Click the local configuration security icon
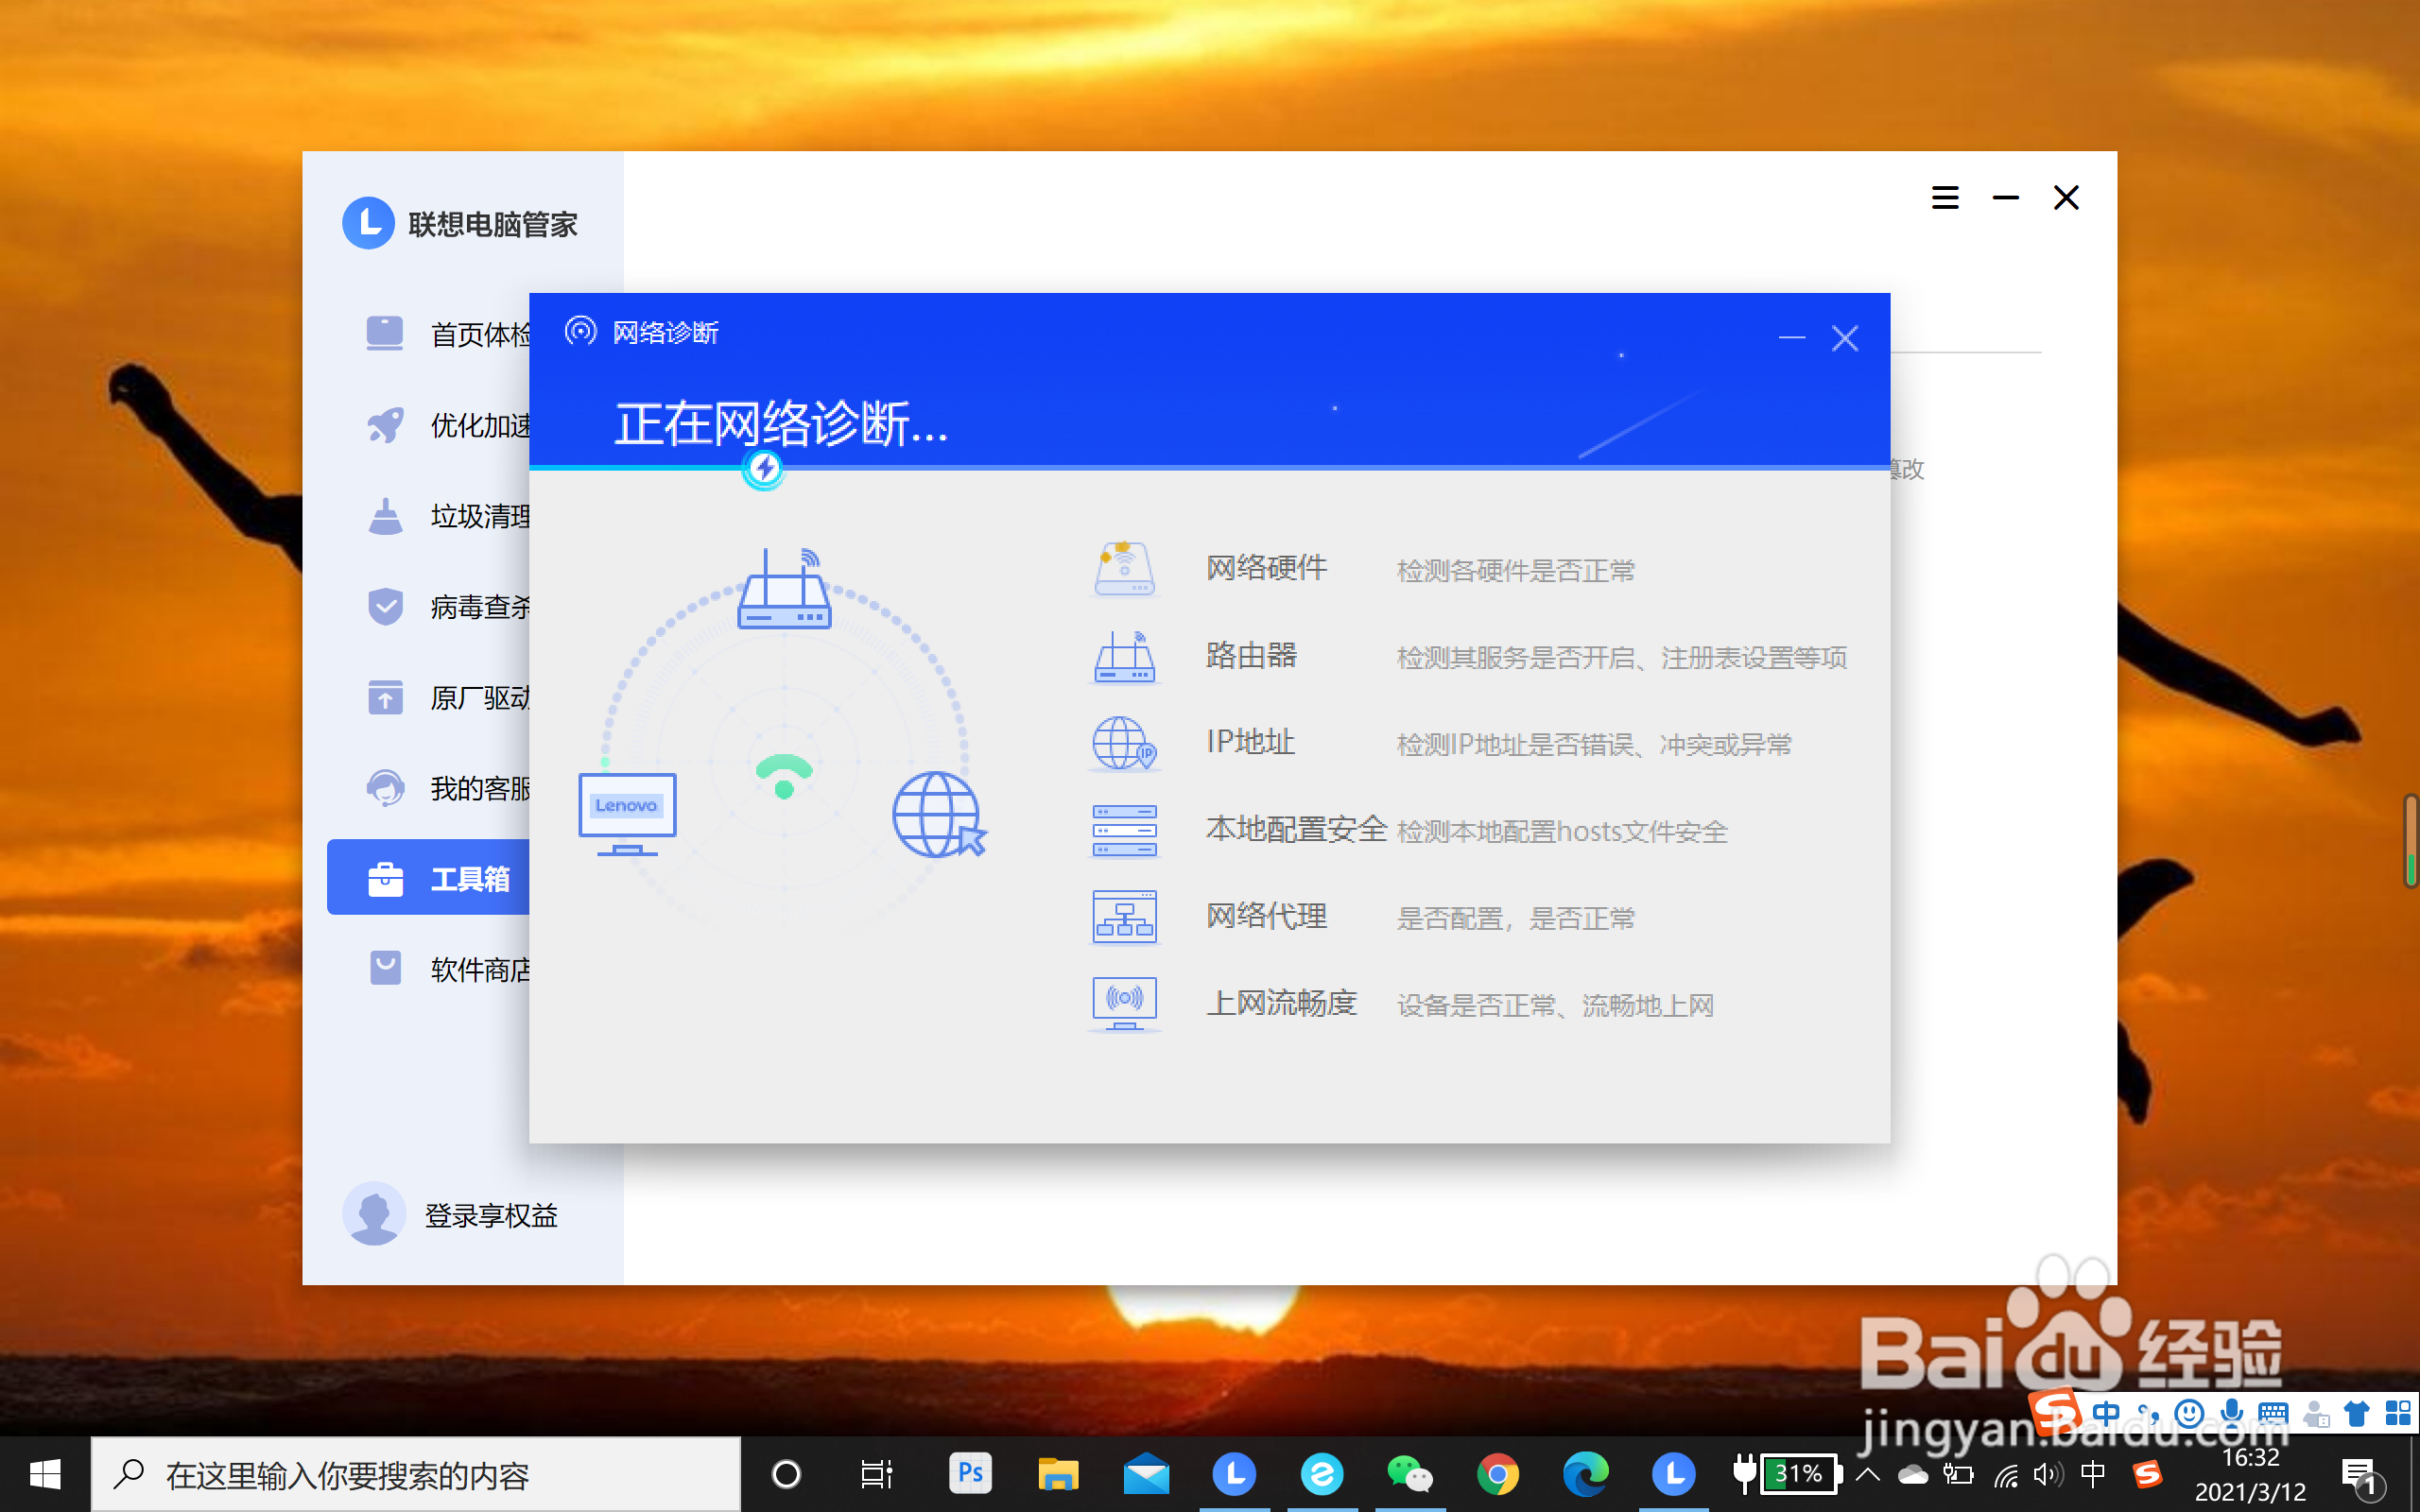This screenshot has width=2420, height=1512. pyautogui.click(x=1124, y=830)
